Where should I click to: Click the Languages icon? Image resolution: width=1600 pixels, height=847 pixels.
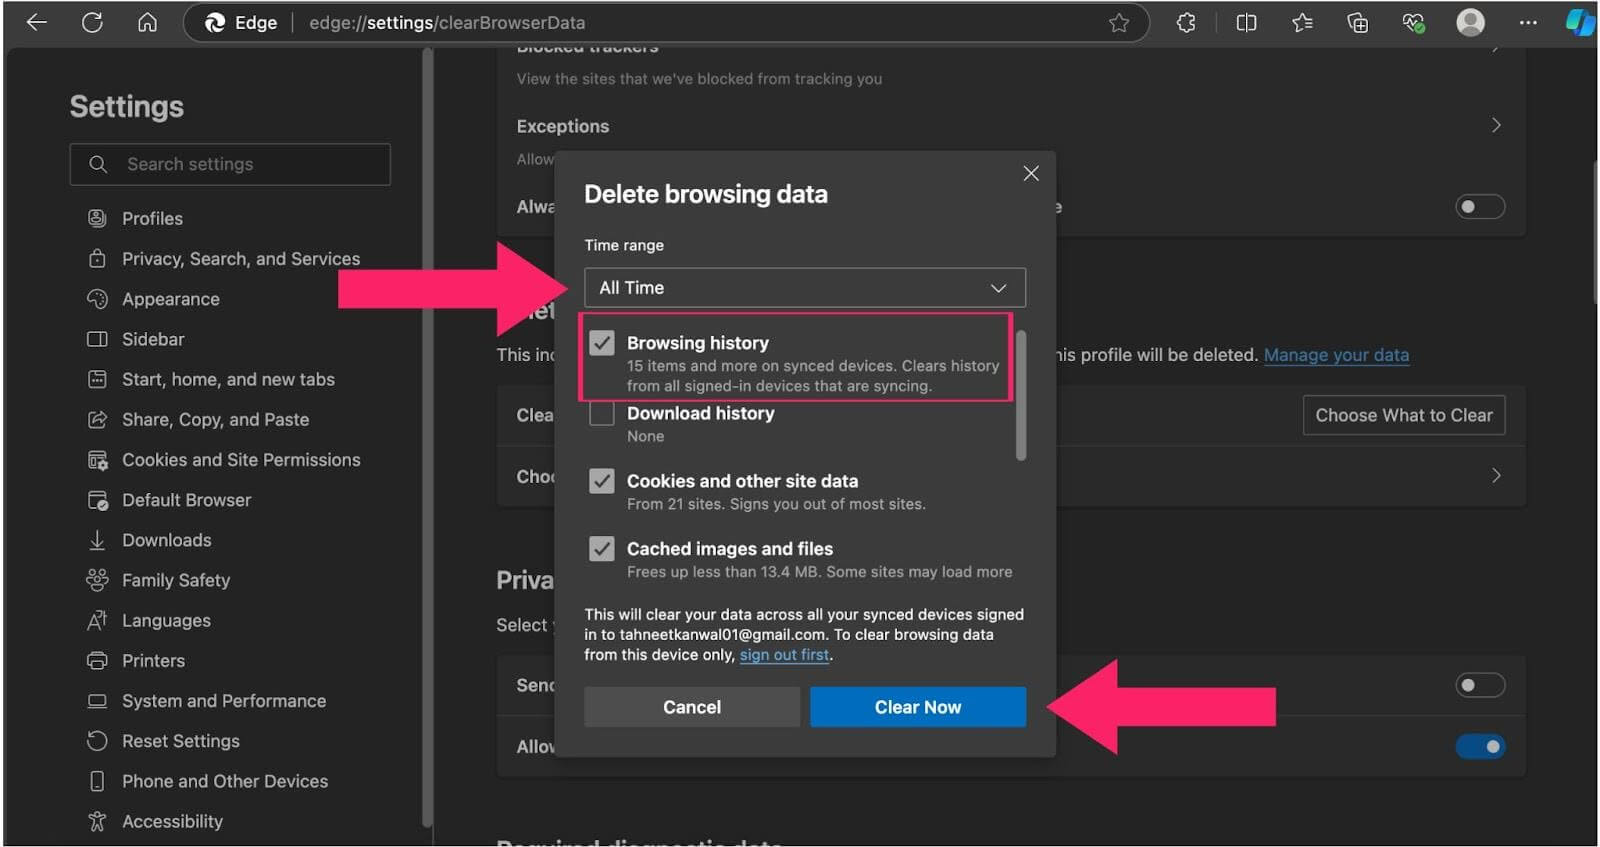point(97,620)
